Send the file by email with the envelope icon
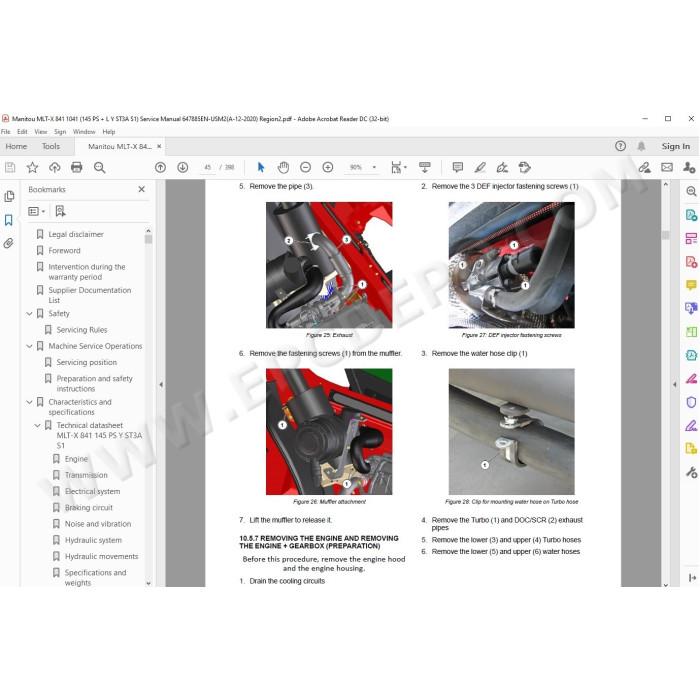 click(667, 167)
